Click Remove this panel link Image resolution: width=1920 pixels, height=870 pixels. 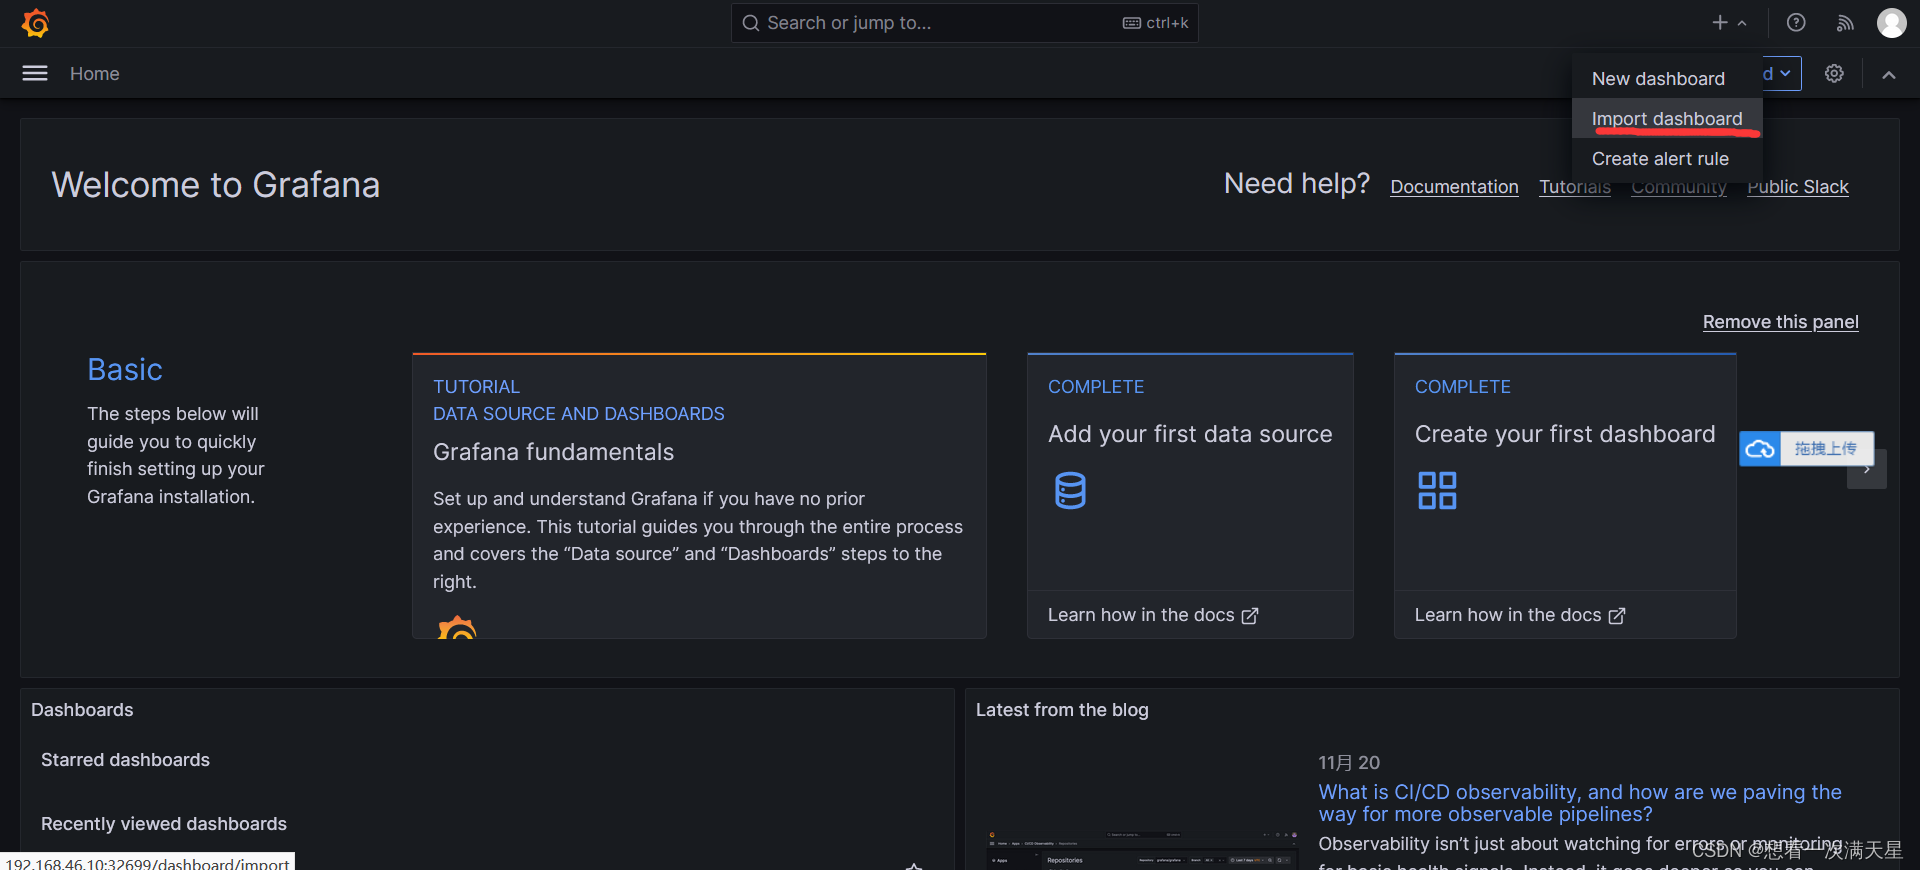[x=1781, y=322]
